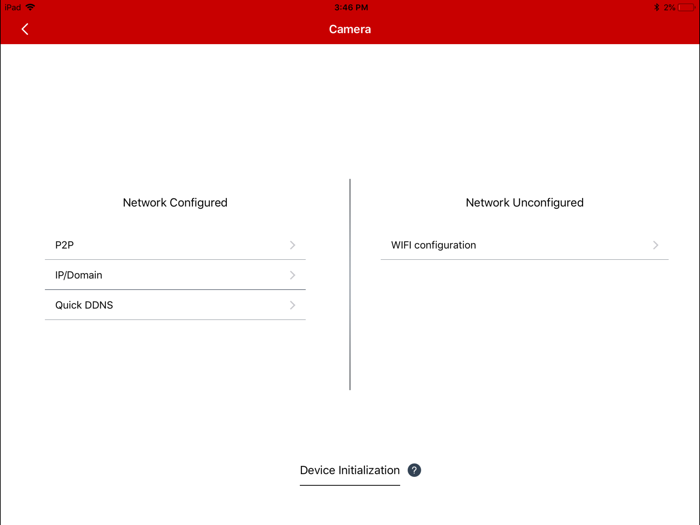Tap the Device Initialization link
The width and height of the screenshot is (700, 525).
(x=350, y=470)
